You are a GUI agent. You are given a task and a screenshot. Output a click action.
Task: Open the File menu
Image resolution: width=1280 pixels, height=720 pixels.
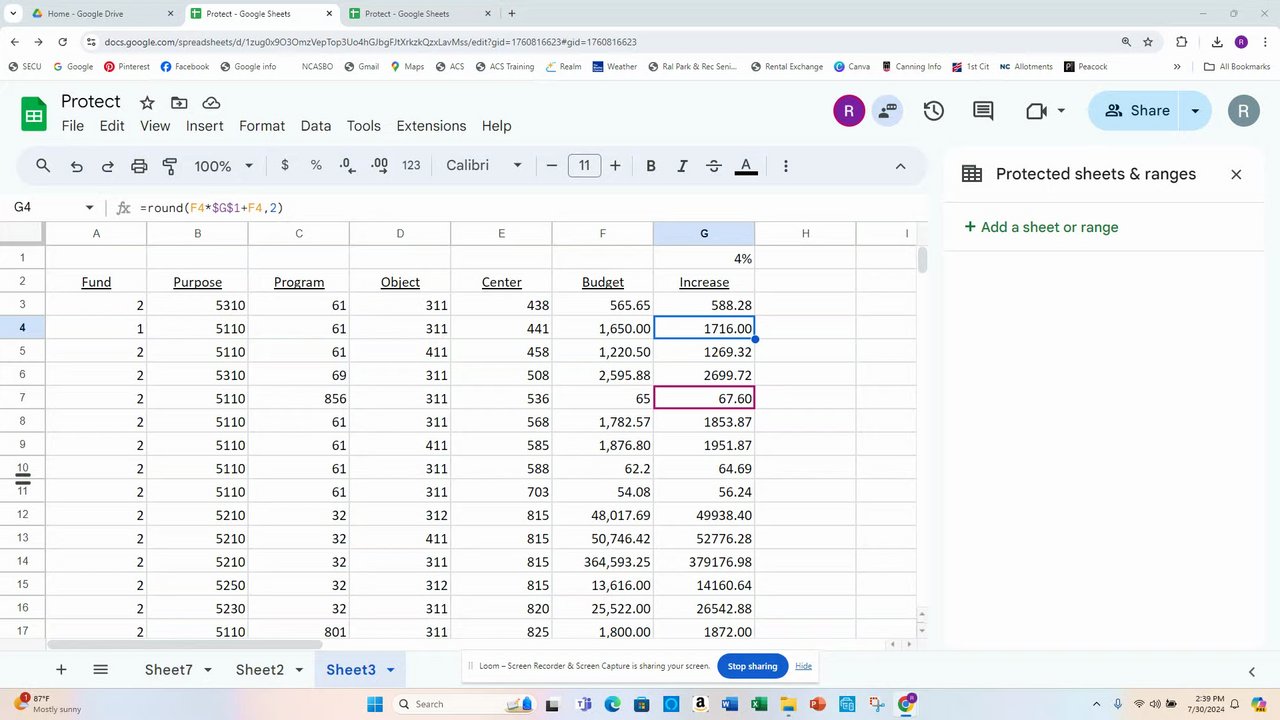coord(73,126)
